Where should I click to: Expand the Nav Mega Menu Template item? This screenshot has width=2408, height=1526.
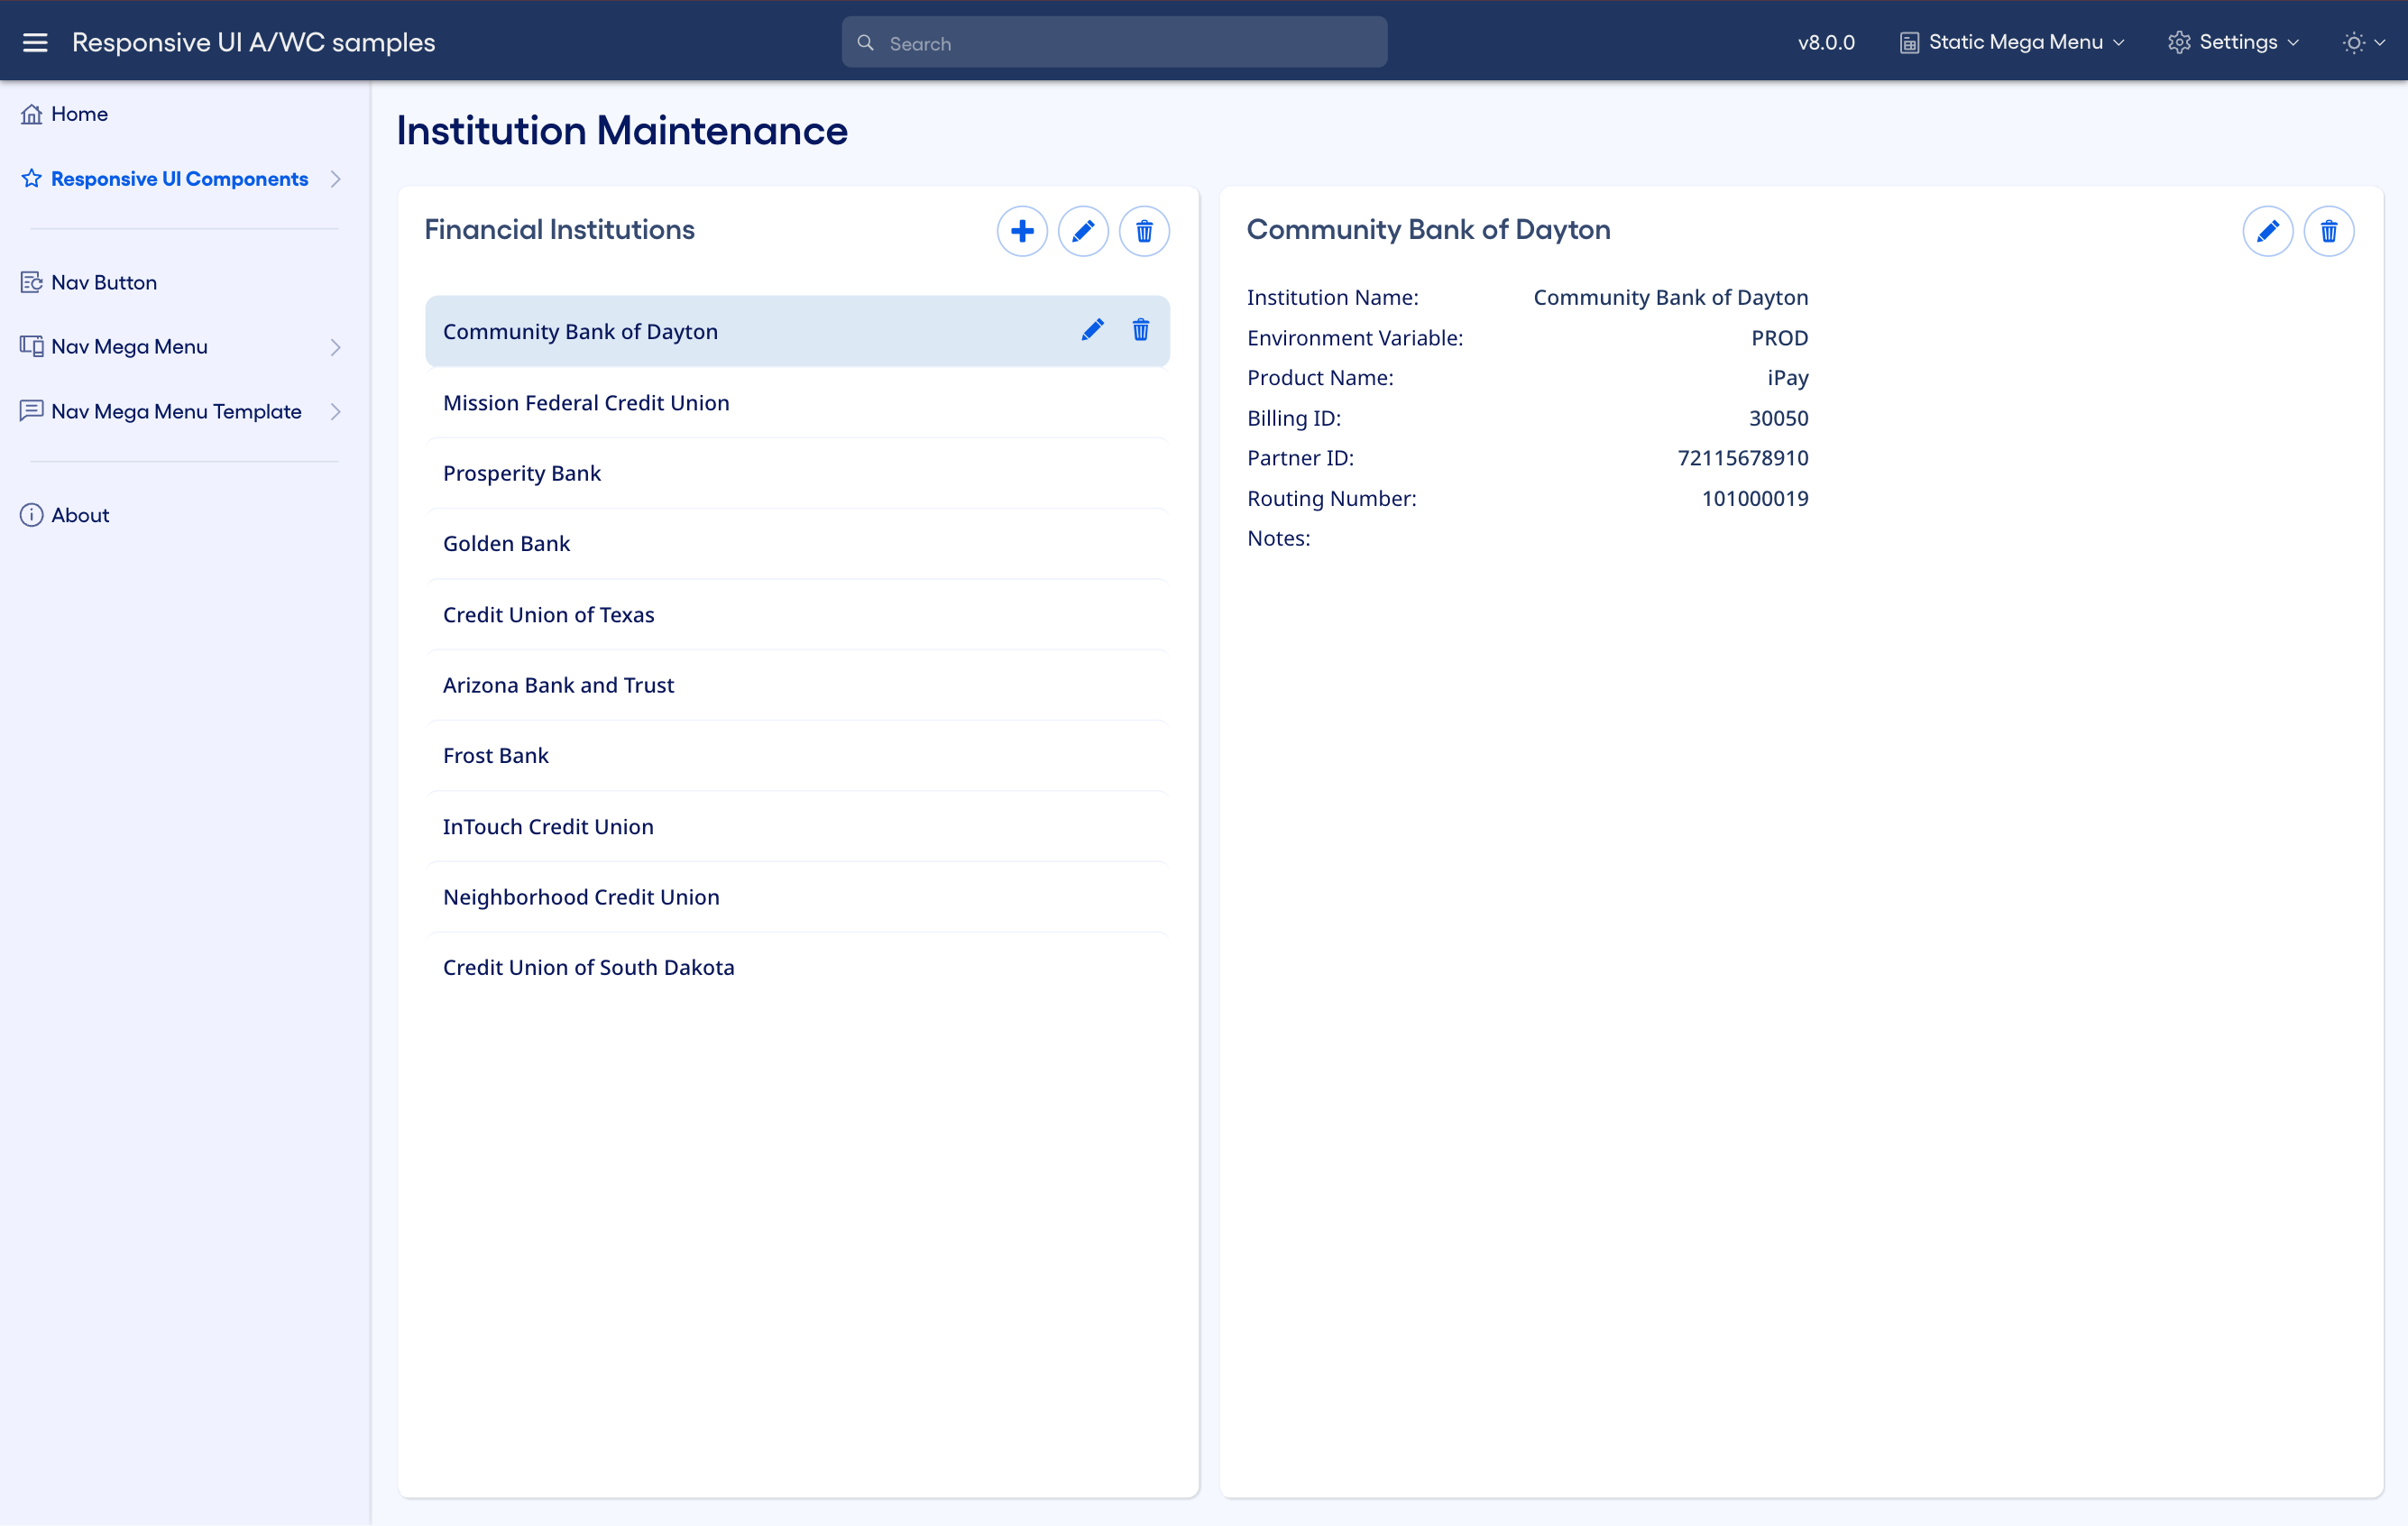[x=335, y=411]
